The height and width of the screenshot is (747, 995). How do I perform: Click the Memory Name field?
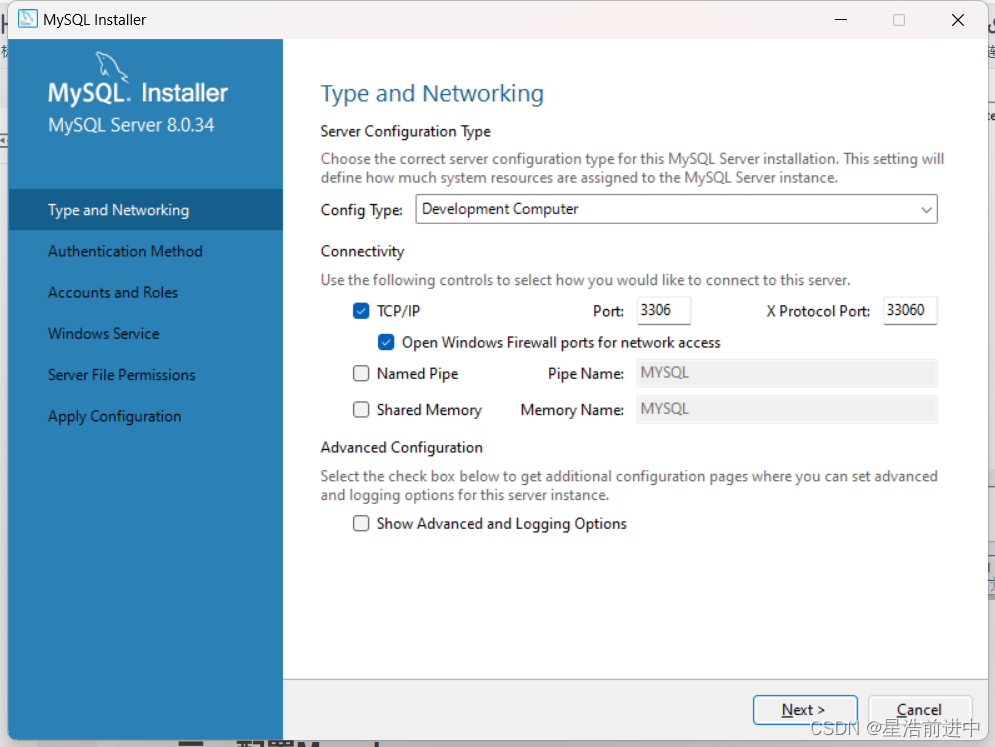tap(787, 409)
